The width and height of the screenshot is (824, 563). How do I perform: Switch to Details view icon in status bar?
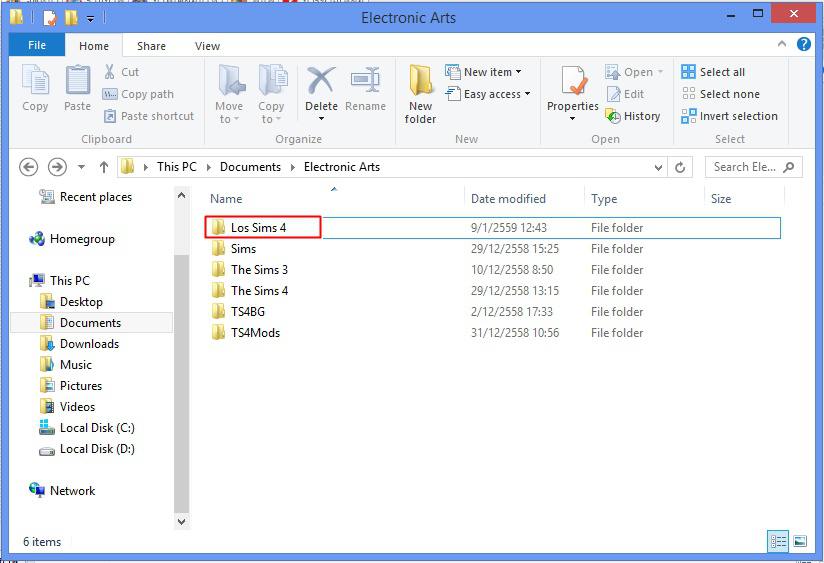pyautogui.click(x=778, y=541)
